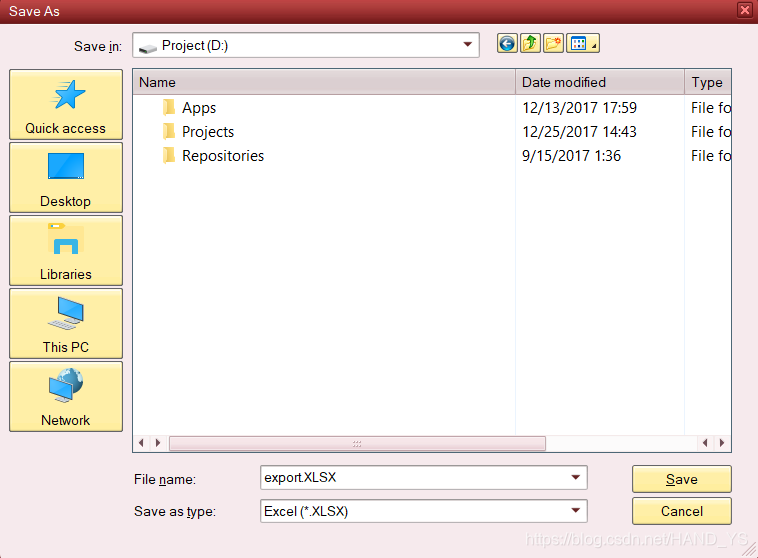The height and width of the screenshot is (558, 758).
Task: Close the Save As dialog
Action: click(x=744, y=10)
